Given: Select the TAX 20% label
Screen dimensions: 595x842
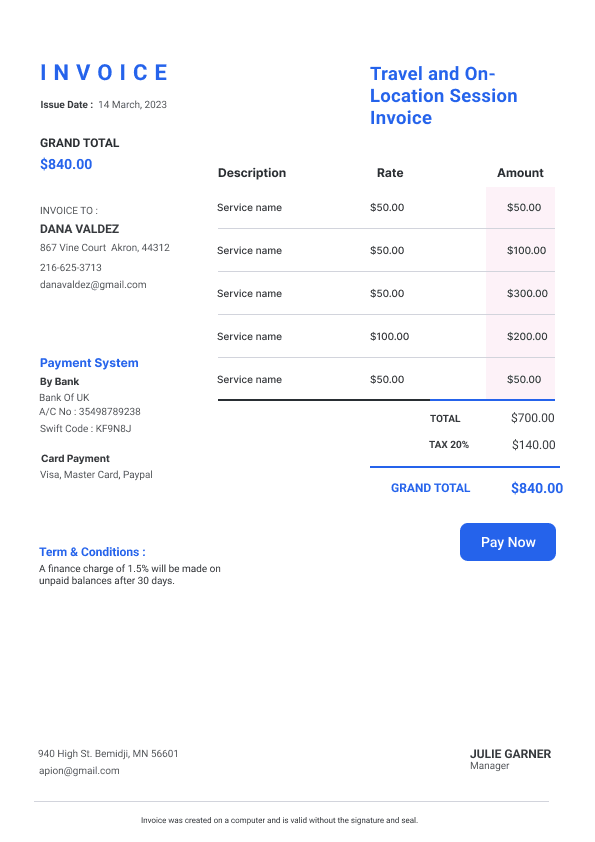Looking at the screenshot, I should (x=448, y=445).
